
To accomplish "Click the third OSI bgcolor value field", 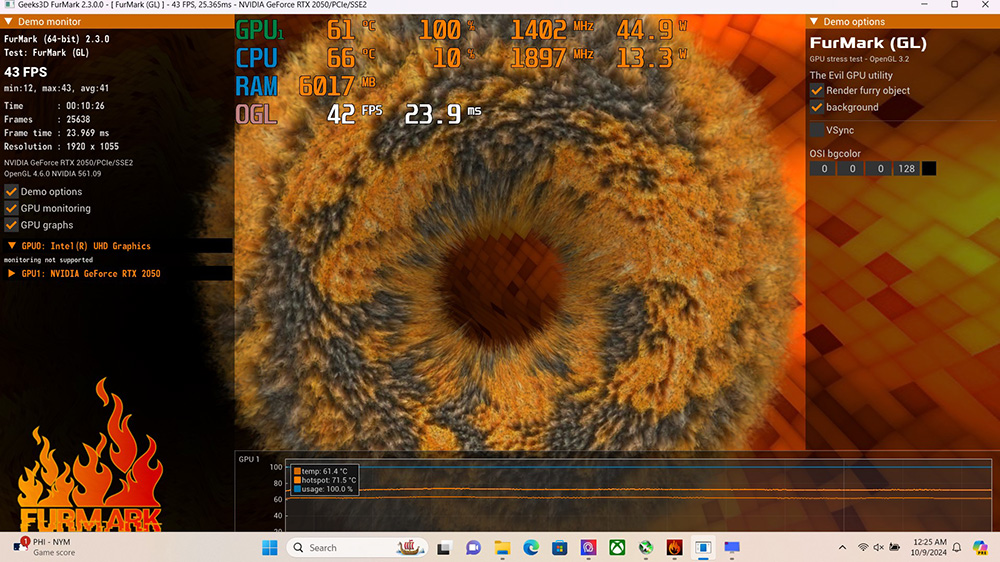I will (880, 168).
